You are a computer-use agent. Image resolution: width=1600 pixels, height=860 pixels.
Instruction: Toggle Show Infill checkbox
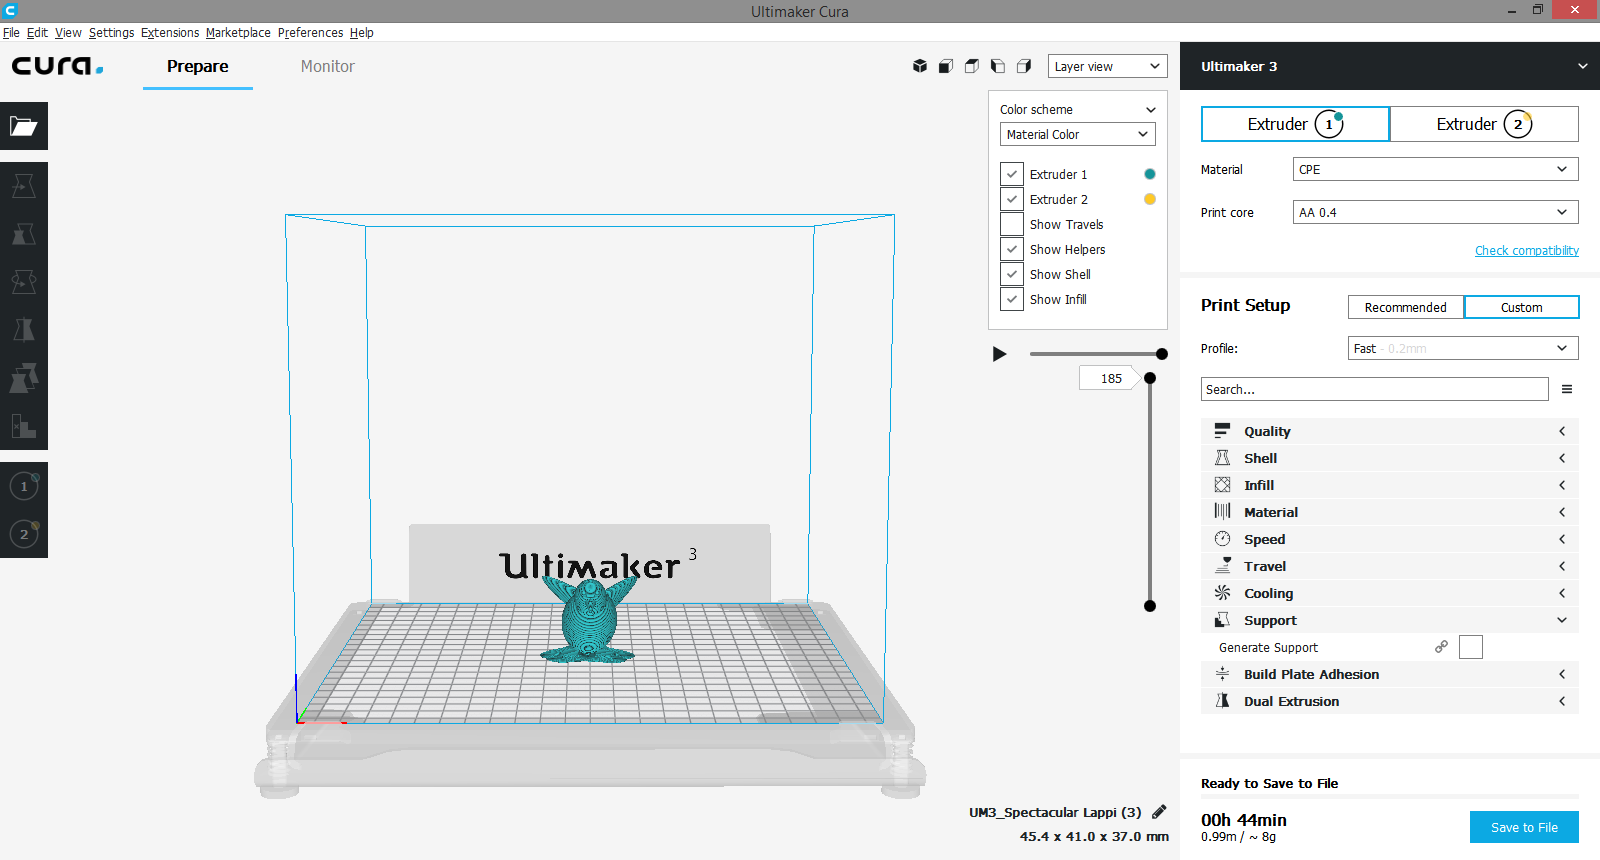[x=1012, y=299]
